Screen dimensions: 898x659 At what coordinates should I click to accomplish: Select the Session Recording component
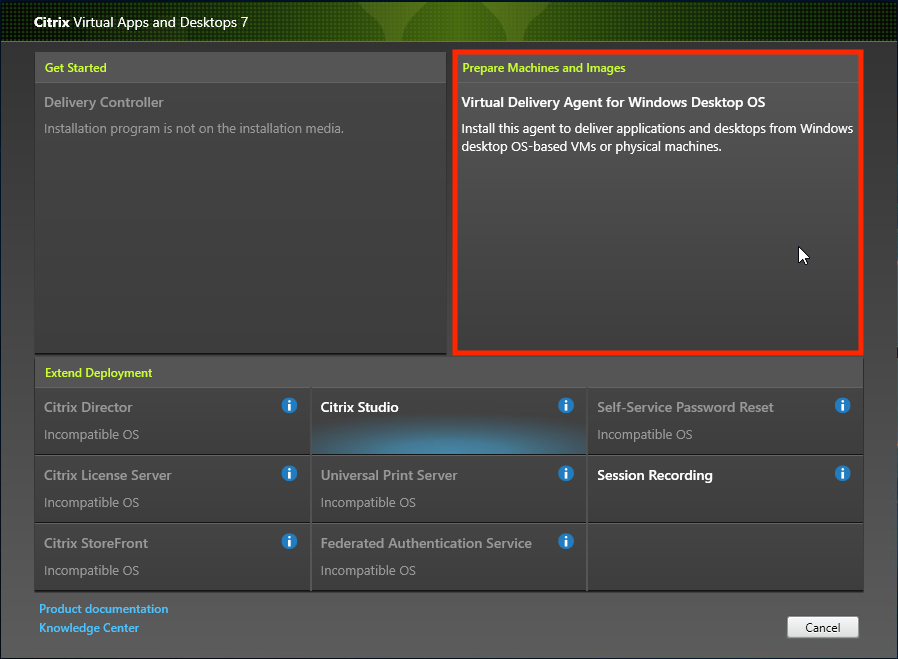coord(700,488)
